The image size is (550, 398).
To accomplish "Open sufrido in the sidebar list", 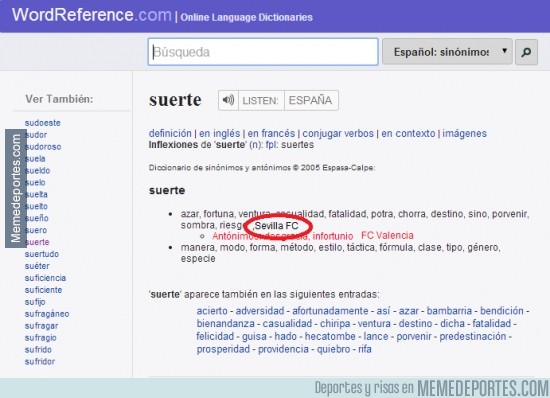I will point(38,350).
